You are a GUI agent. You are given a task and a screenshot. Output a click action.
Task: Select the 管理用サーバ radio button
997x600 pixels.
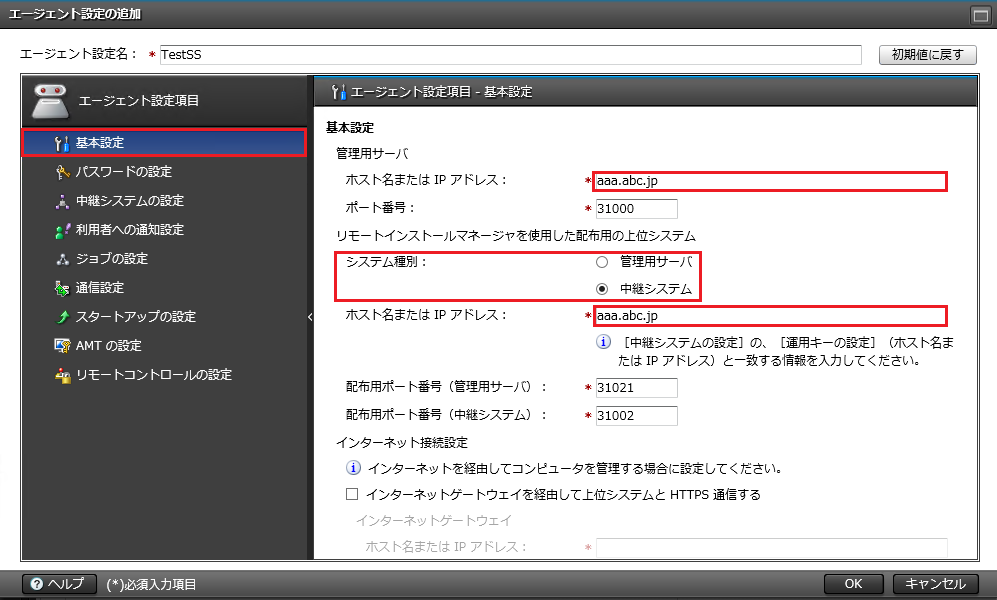pyautogui.click(x=602, y=262)
